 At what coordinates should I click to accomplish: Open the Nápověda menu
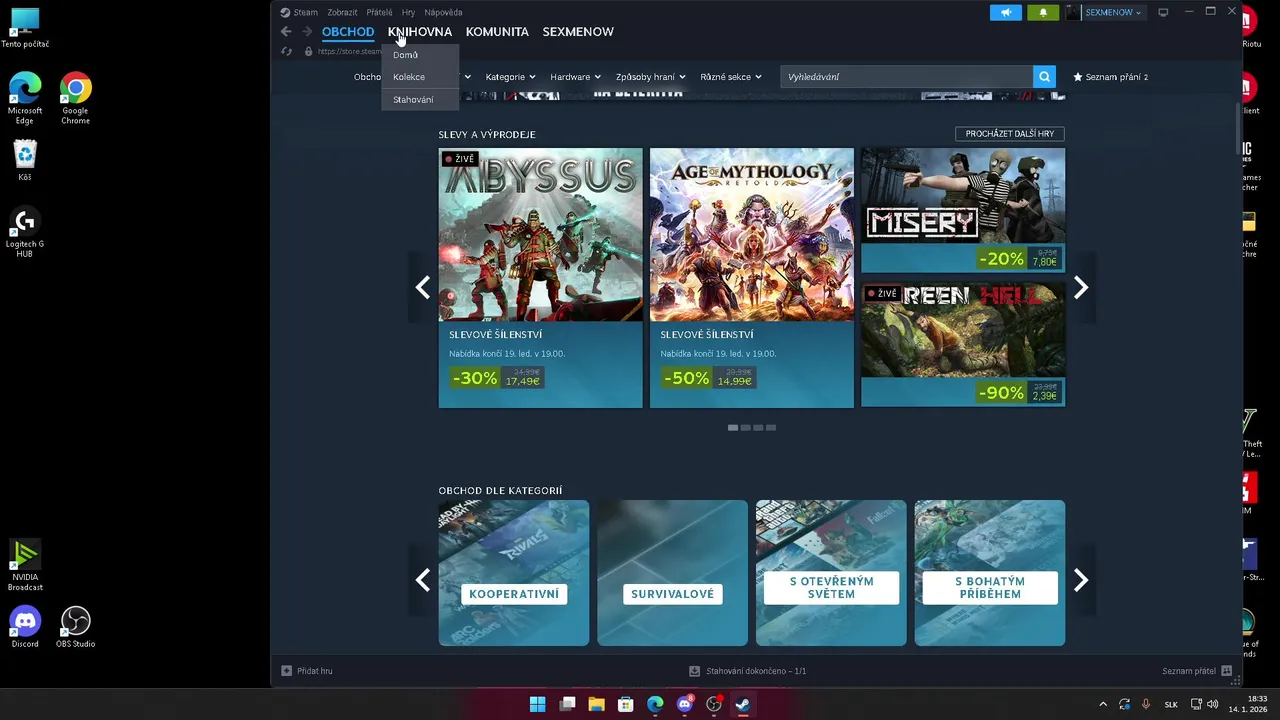(x=443, y=12)
